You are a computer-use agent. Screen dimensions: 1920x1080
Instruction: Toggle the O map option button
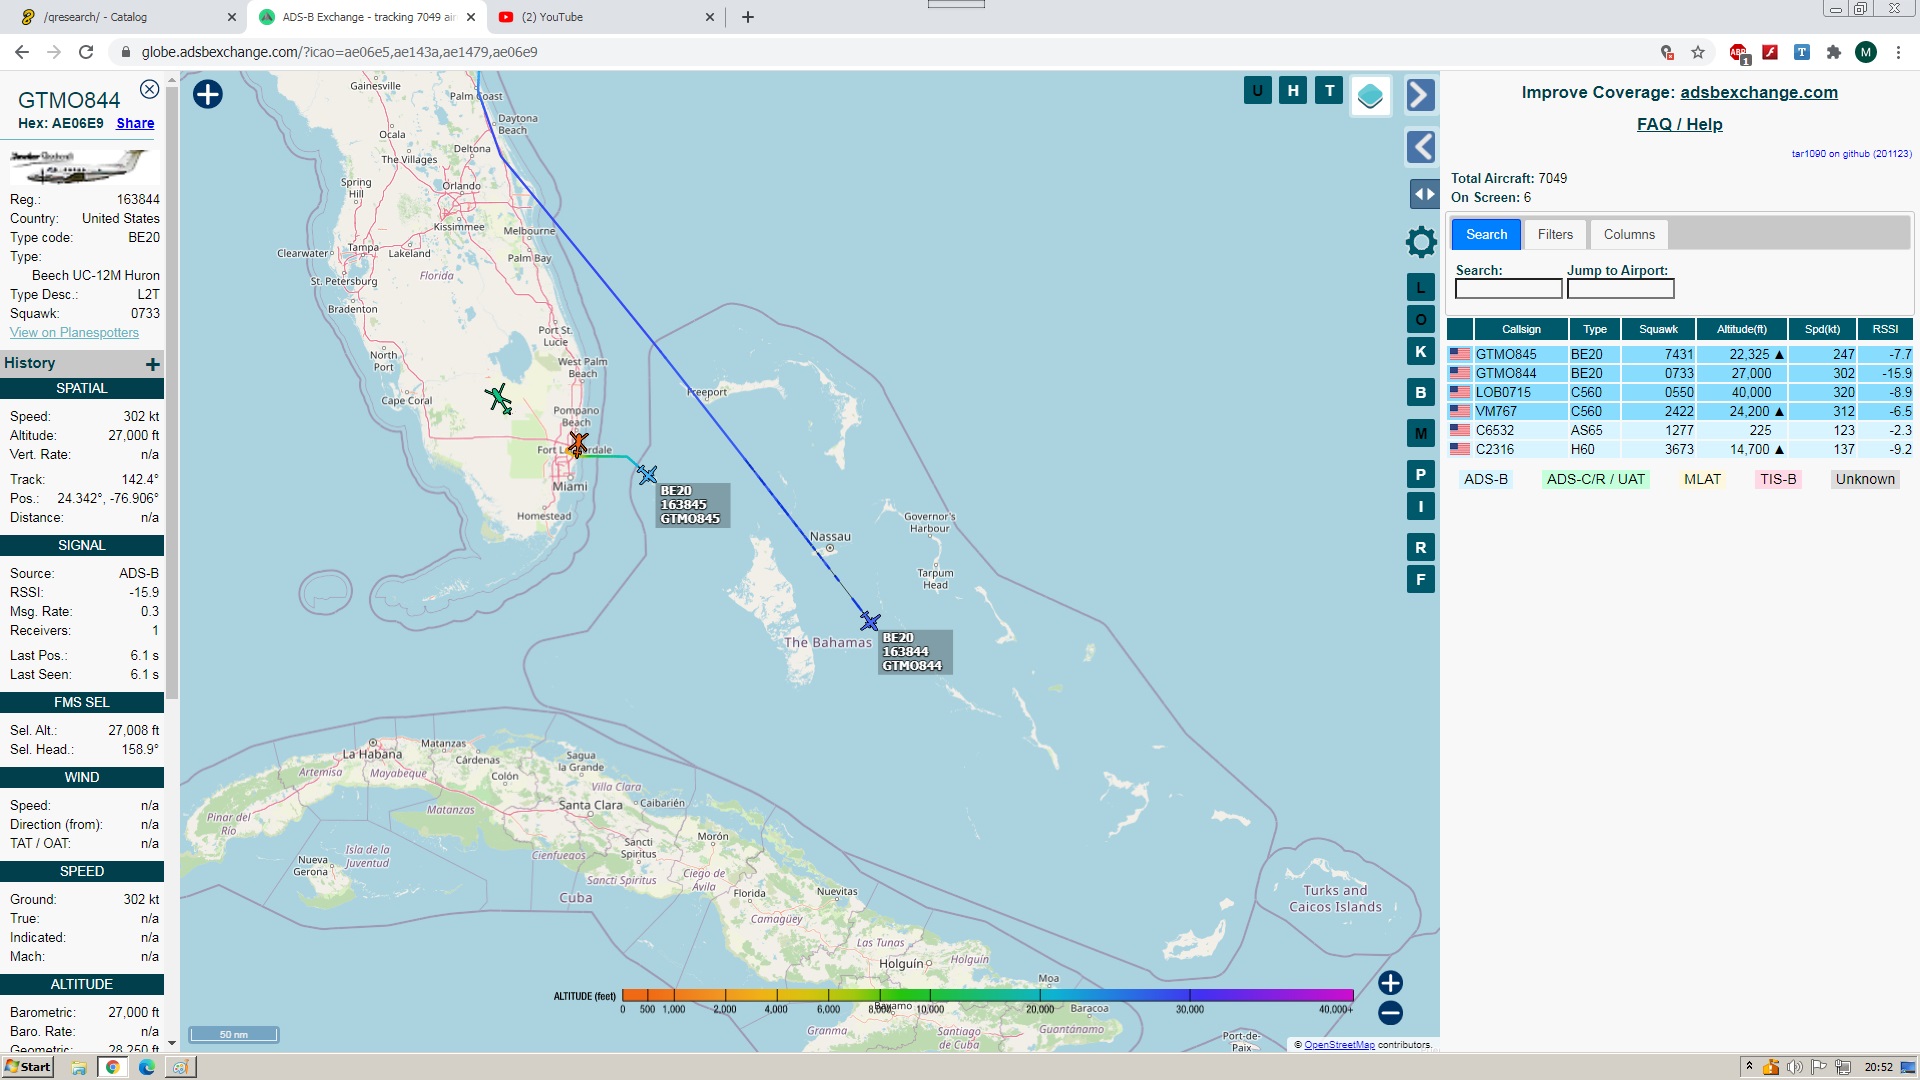click(x=1421, y=320)
